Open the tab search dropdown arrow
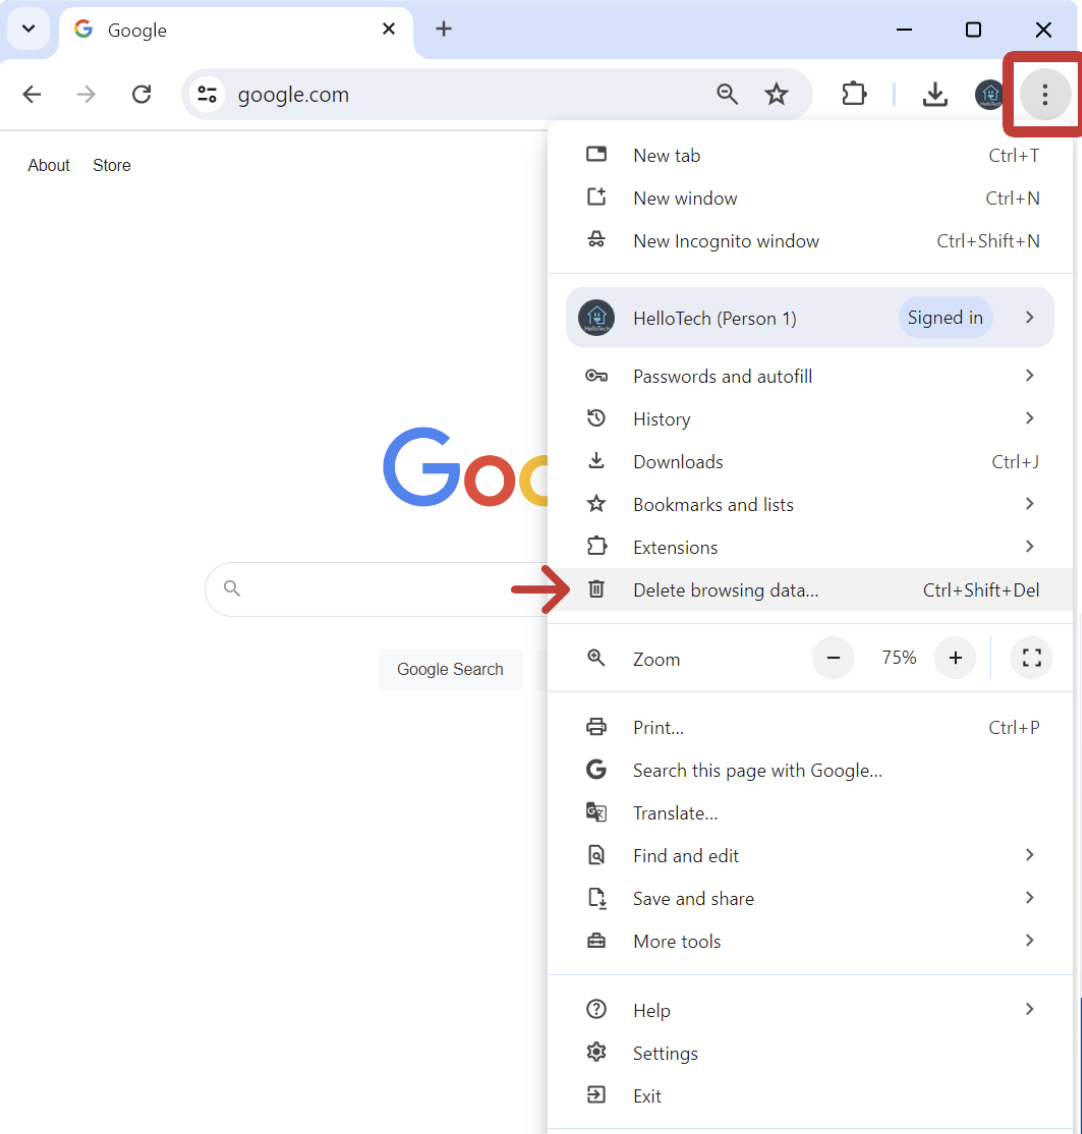The height and width of the screenshot is (1134, 1082). point(28,30)
